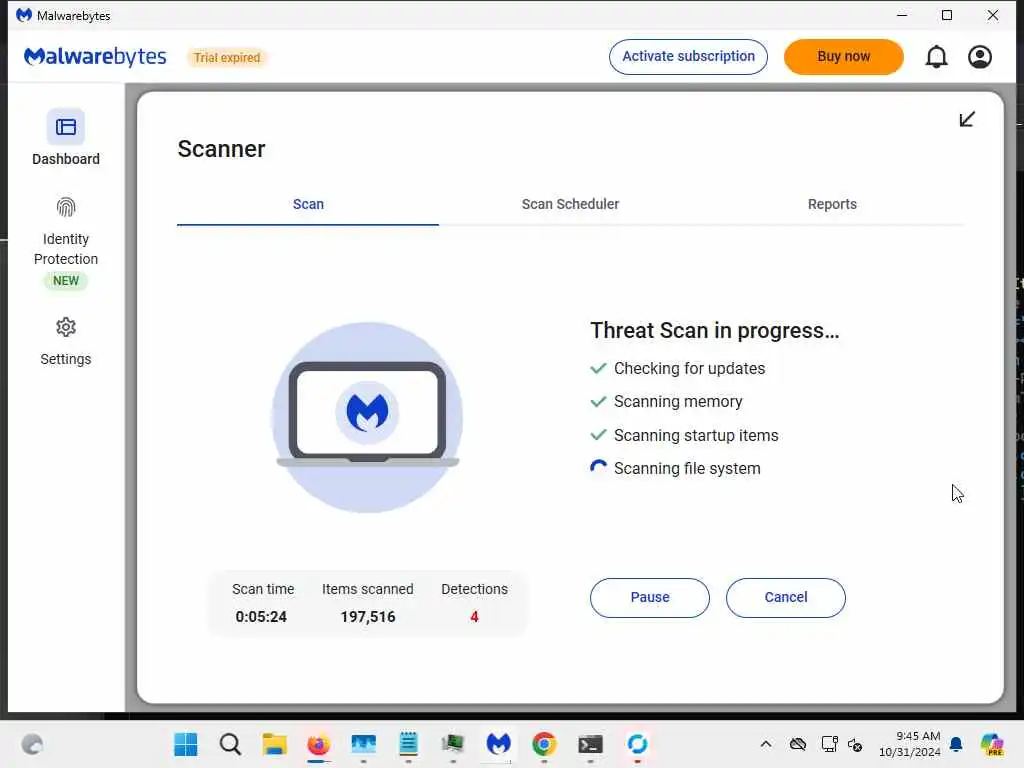This screenshot has height=768, width=1024.
Task: Open the performance monitor taskbar icon
Action: click(363, 744)
